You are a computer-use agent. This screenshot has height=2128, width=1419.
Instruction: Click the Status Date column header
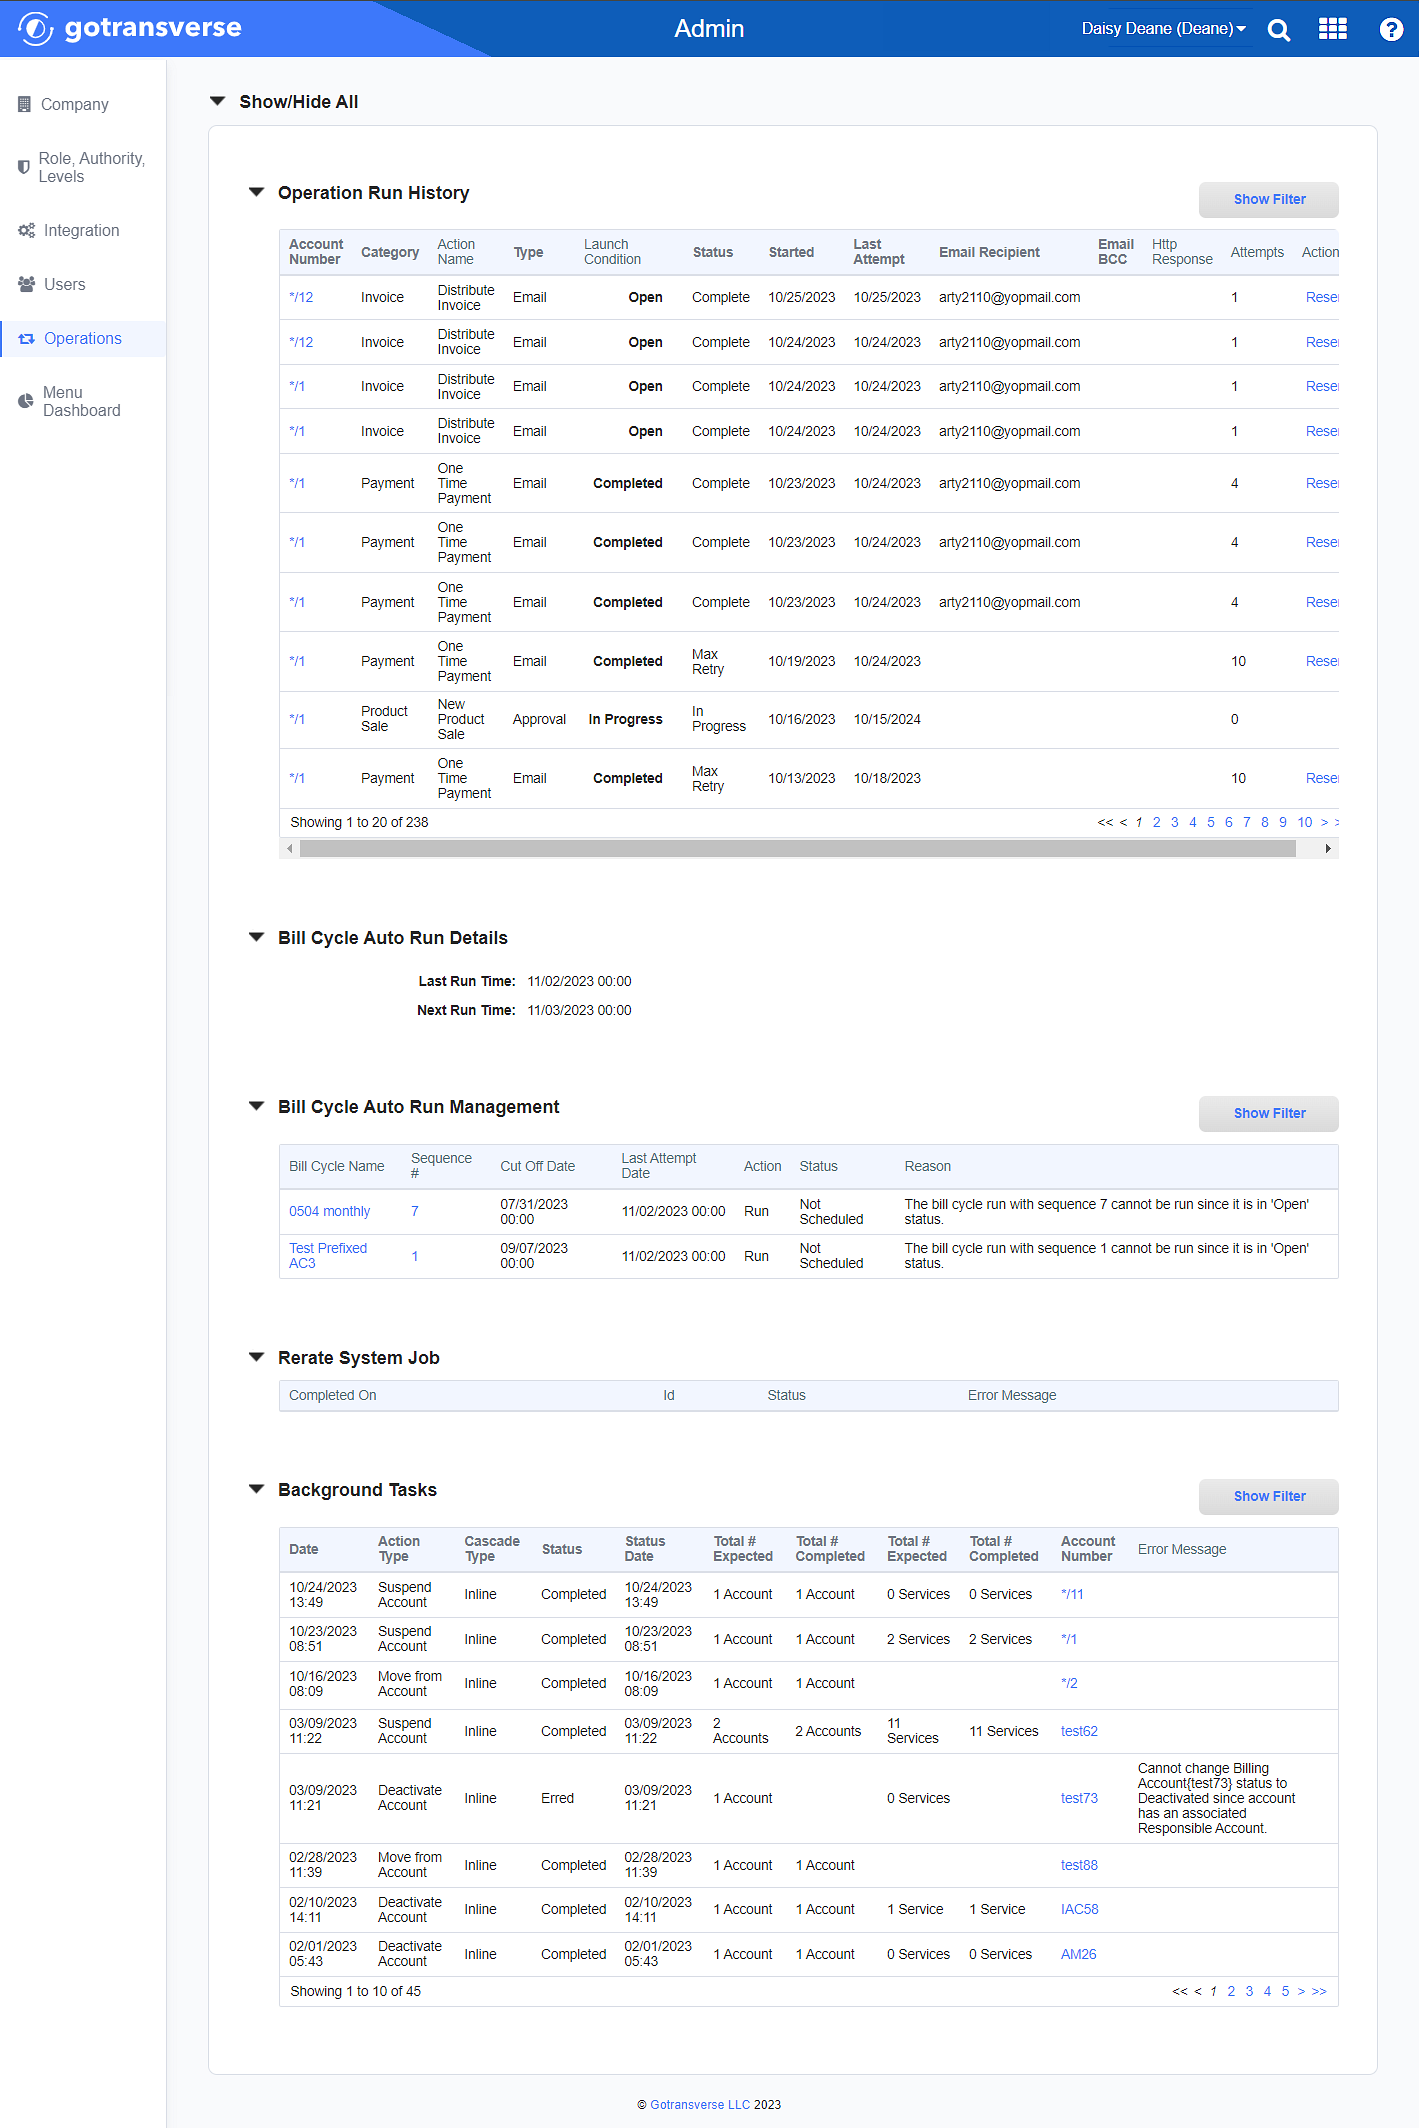point(645,1549)
